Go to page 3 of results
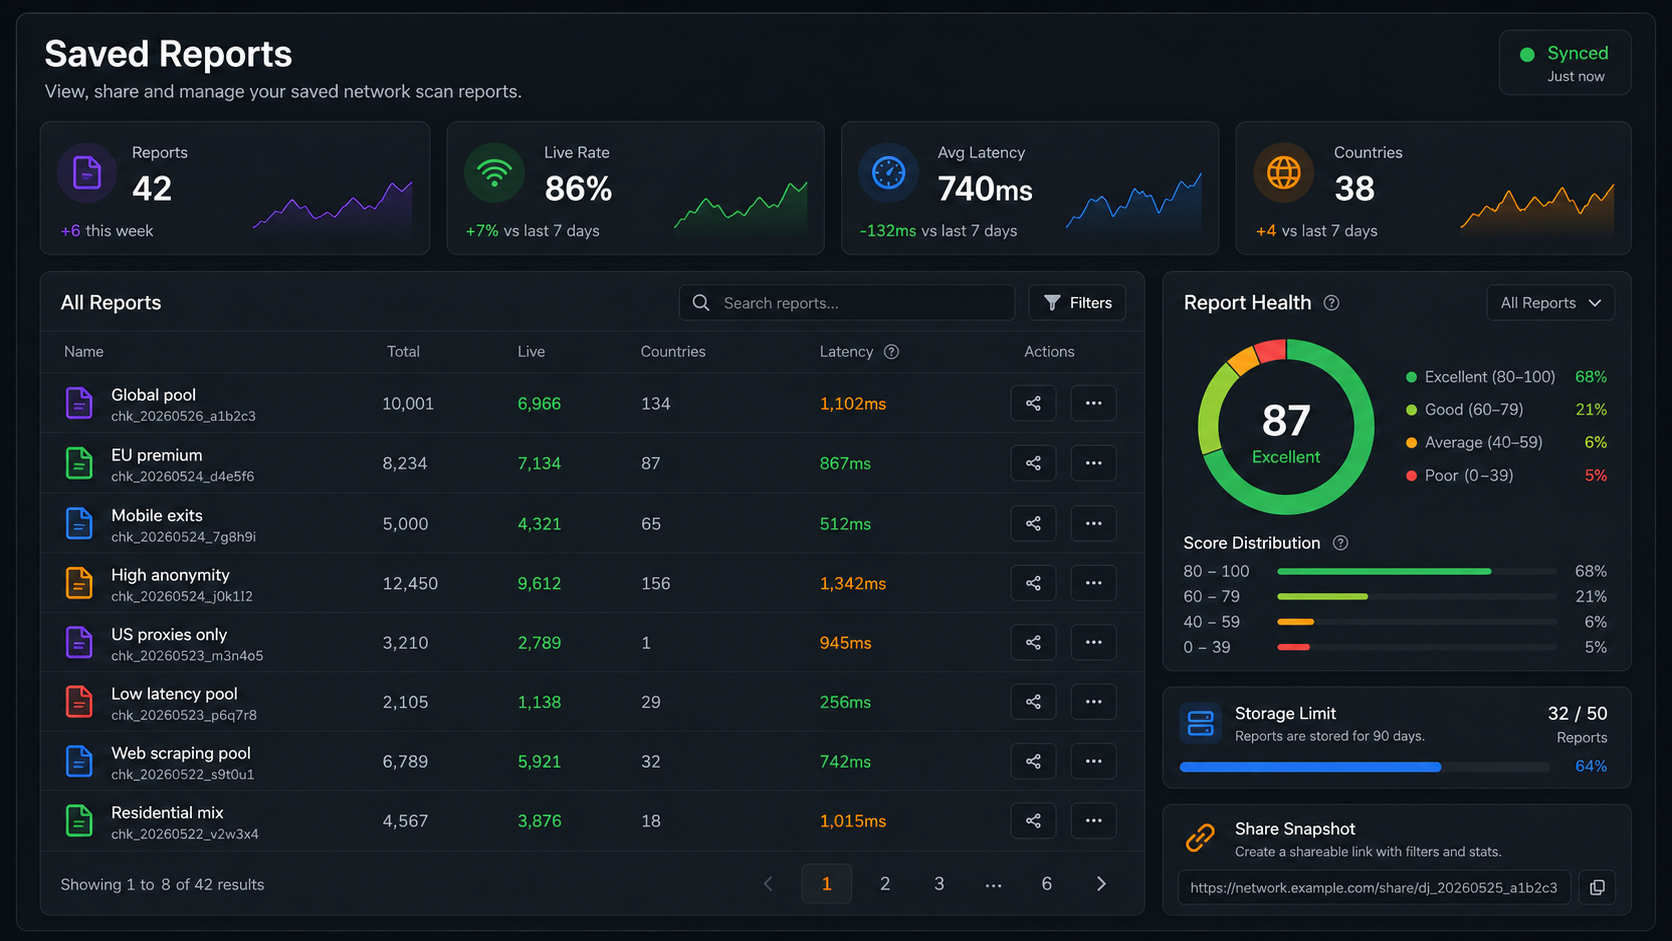Image resolution: width=1672 pixels, height=941 pixels. [x=939, y=884]
